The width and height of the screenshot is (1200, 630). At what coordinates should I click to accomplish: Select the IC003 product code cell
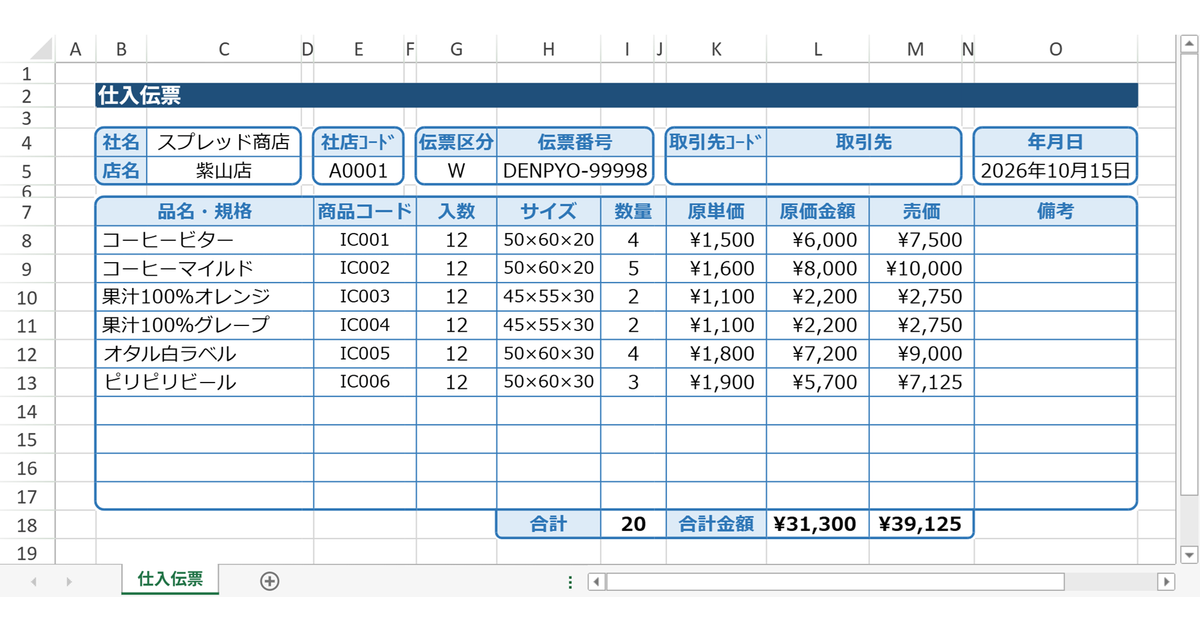click(365, 297)
